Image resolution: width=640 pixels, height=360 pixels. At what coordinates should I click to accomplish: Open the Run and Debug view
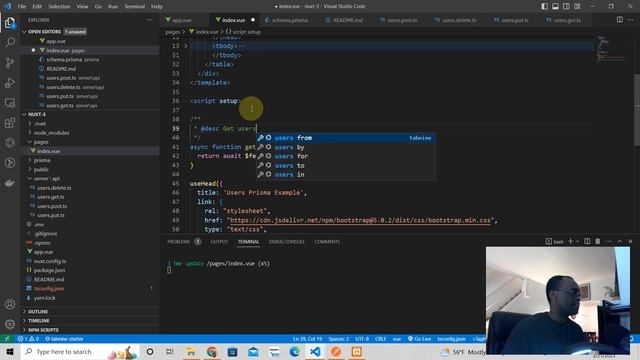tap(10, 82)
